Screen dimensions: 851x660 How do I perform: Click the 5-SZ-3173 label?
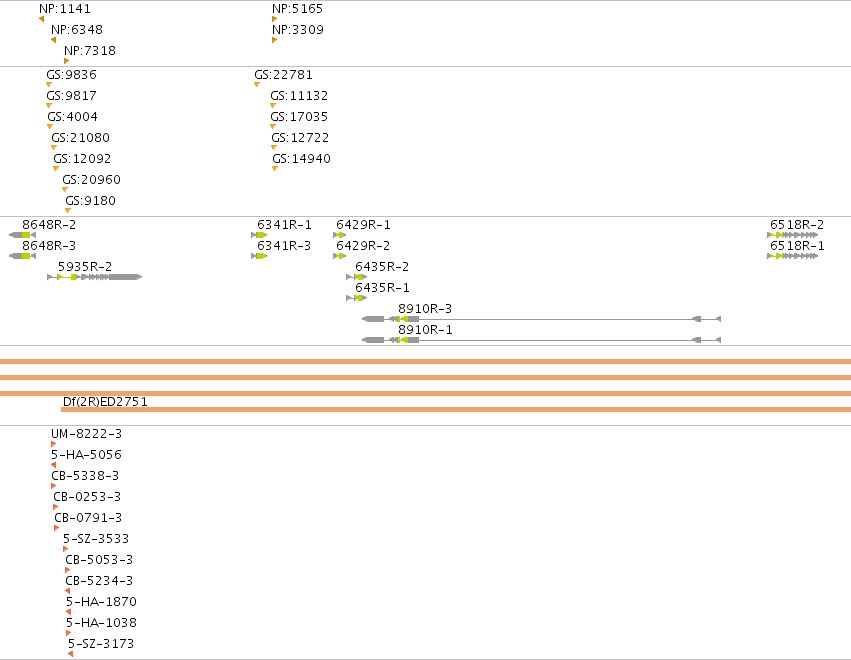pyautogui.click(x=101, y=644)
